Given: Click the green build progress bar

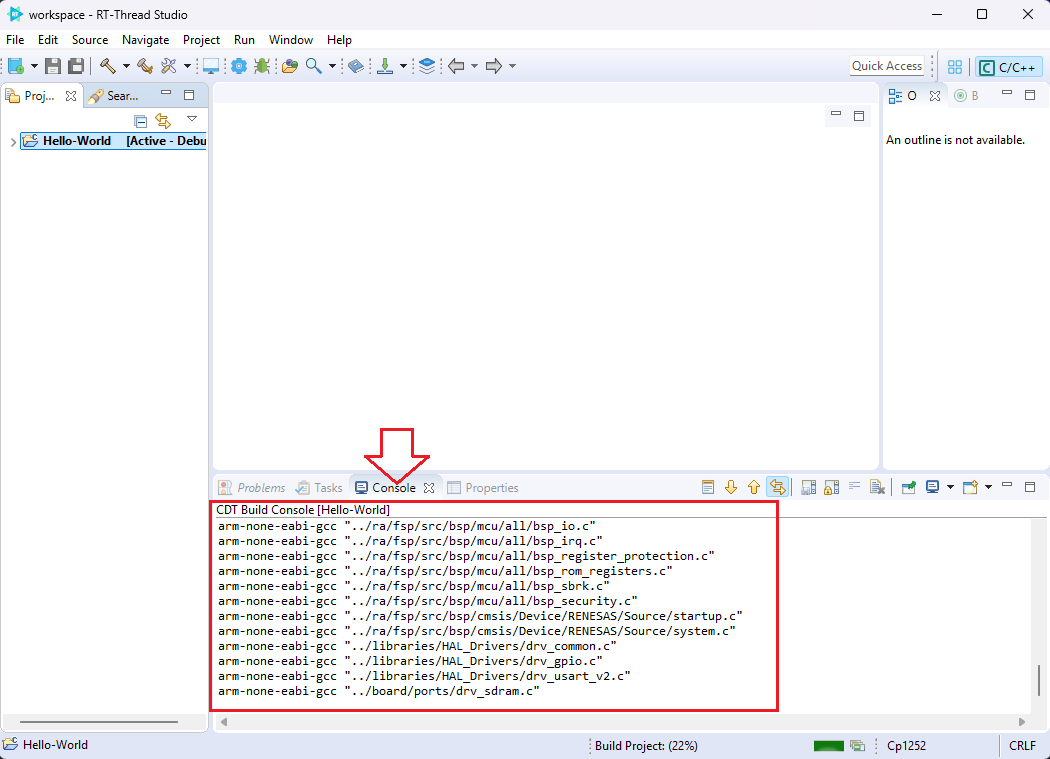Looking at the screenshot, I should pyautogui.click(x=829, y=745).
